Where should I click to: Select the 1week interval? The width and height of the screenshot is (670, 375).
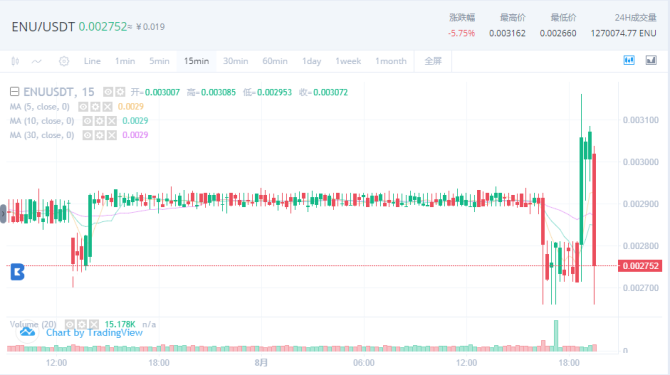point(348,61)
